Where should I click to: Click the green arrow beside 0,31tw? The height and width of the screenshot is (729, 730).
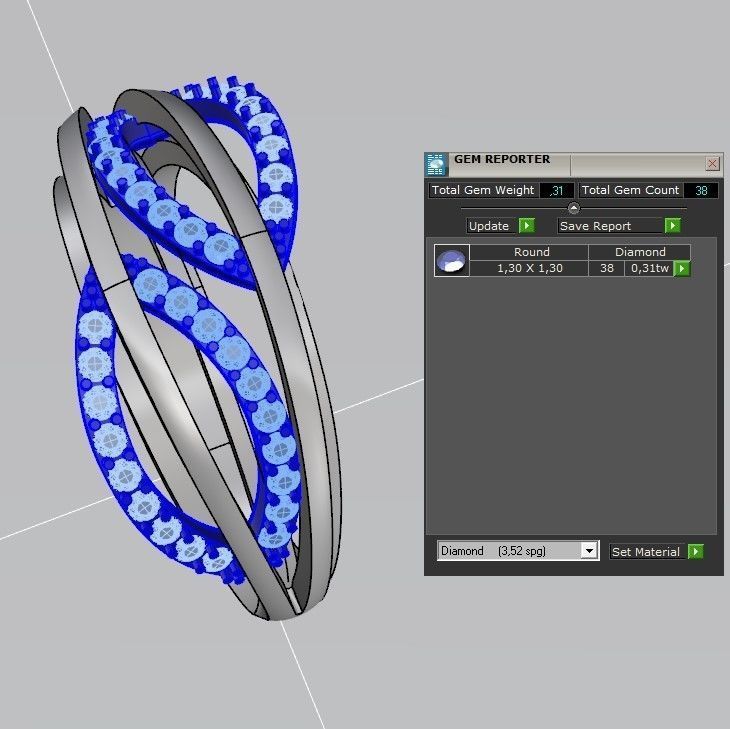coord(682,268)
